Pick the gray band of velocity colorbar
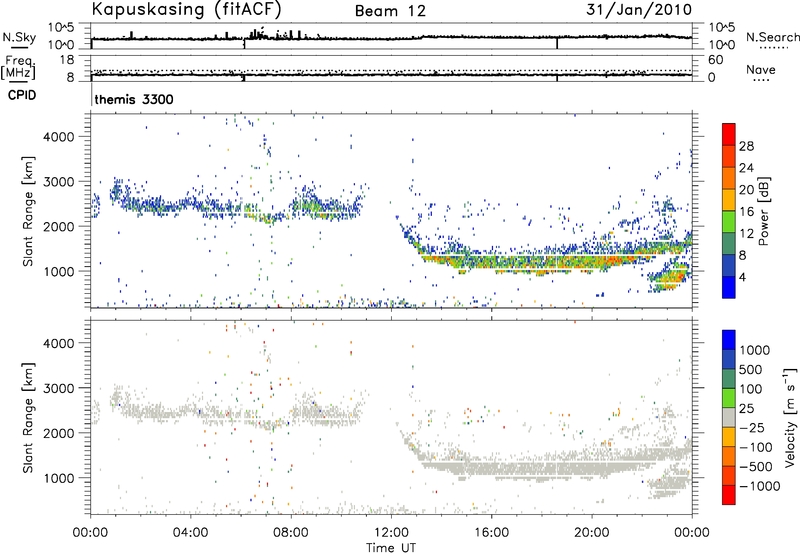 pos(729,417)
